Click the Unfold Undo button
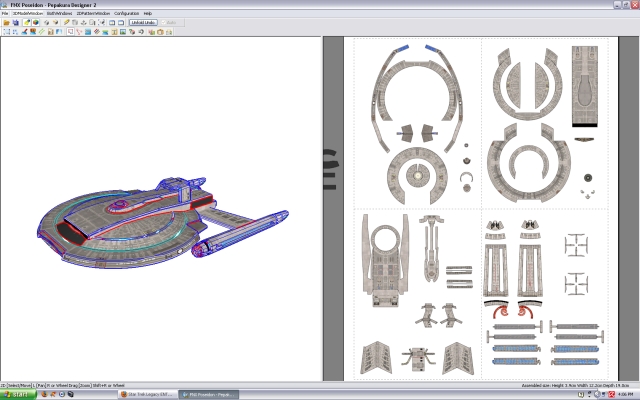 tap(143, 22)
